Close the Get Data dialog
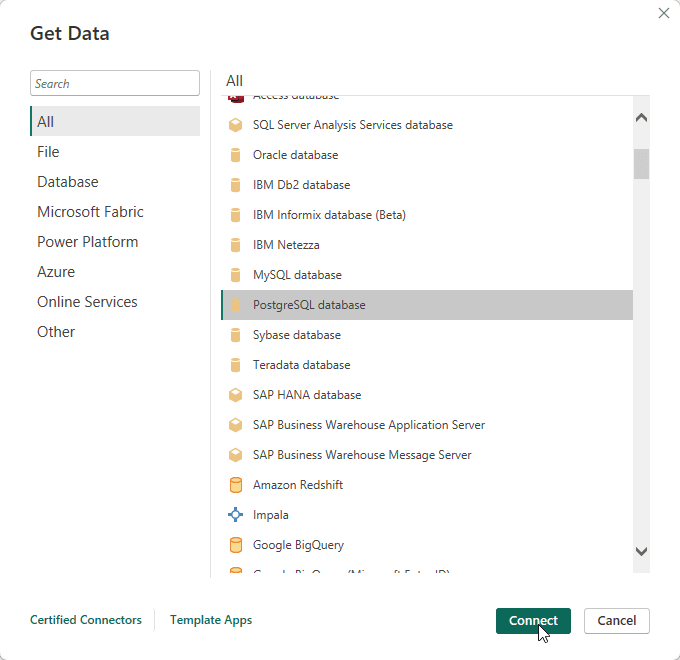The width and height of the screenshot is (680, 660). tap(664, 13)
